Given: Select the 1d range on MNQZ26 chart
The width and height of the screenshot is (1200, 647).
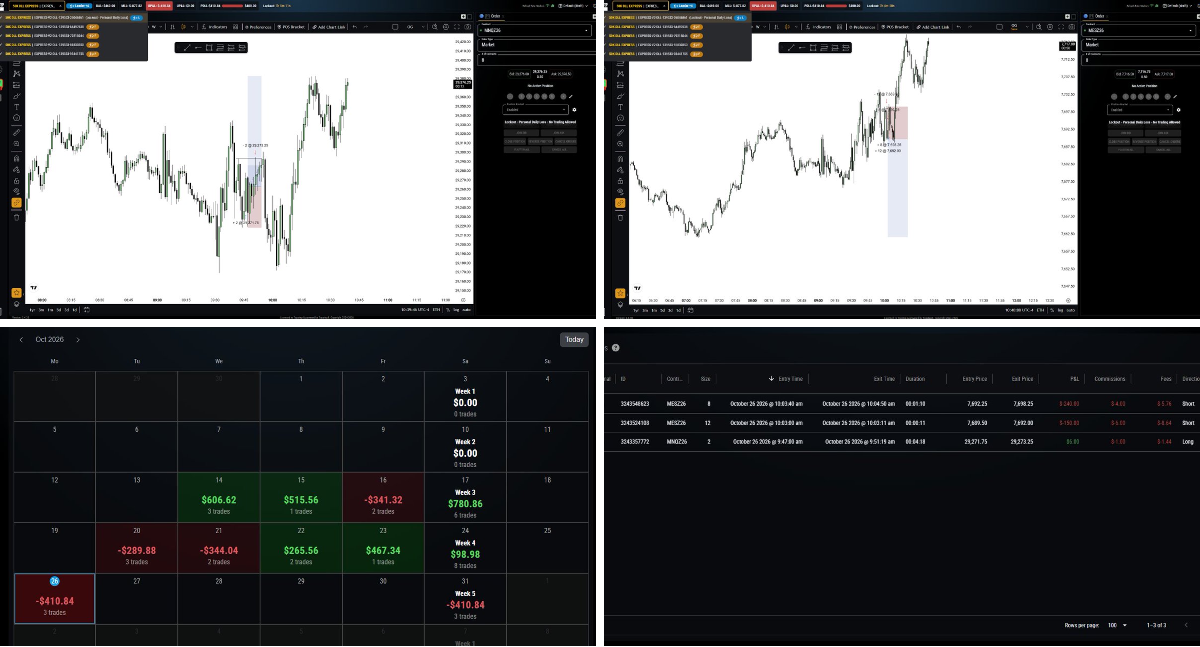Looking at the screenshot, I should (x=75, y=310).
